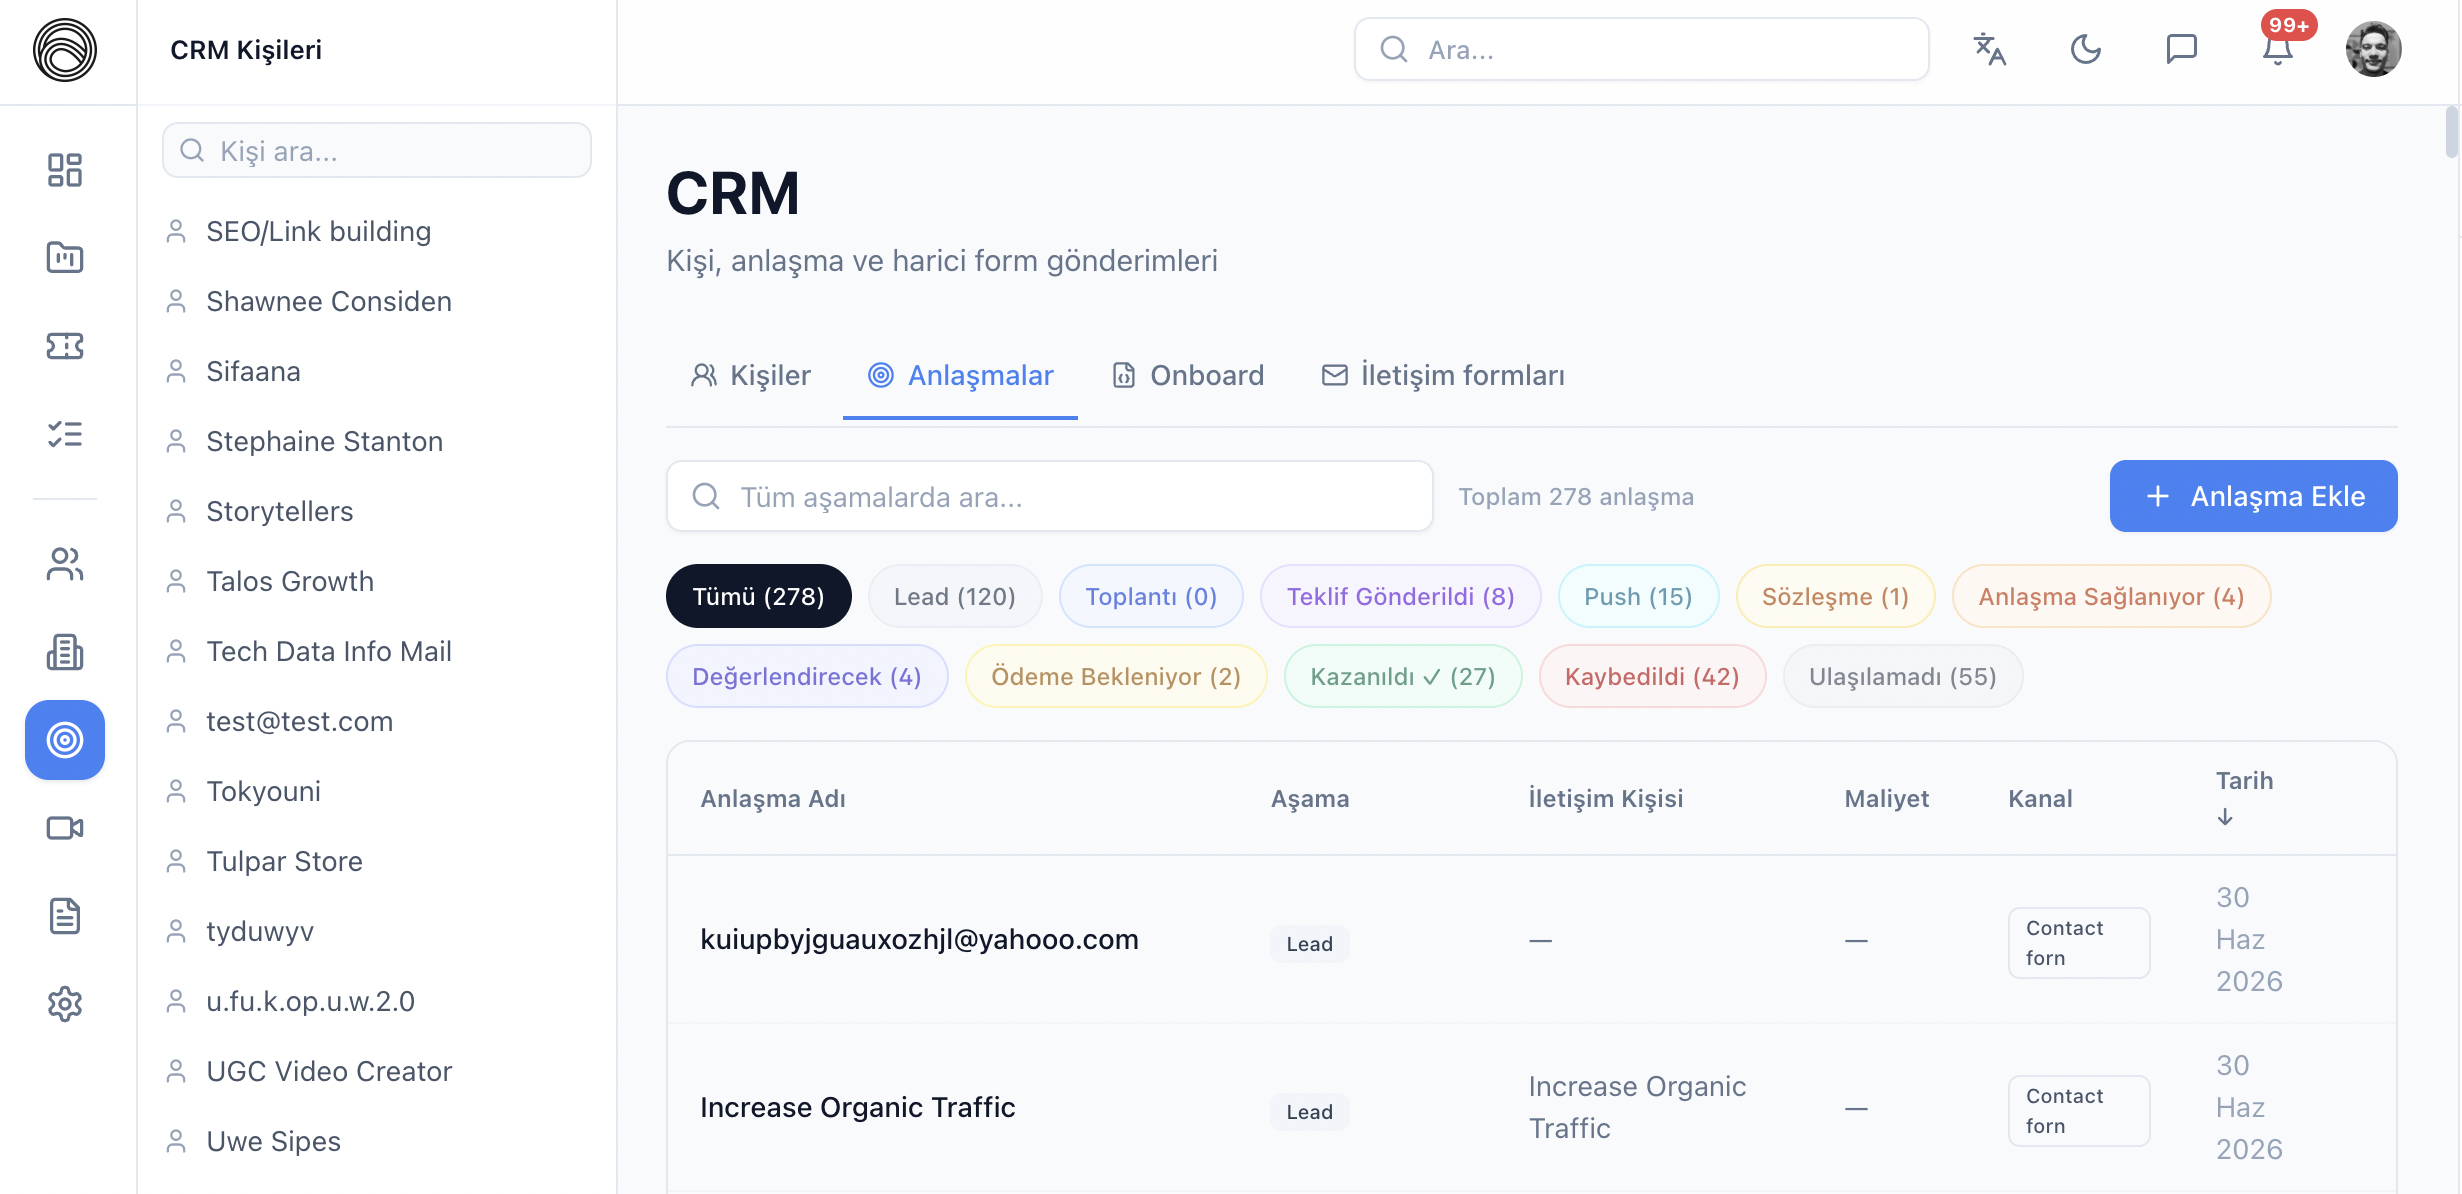Open the video camera icon in sidebar

pos(65,828)
